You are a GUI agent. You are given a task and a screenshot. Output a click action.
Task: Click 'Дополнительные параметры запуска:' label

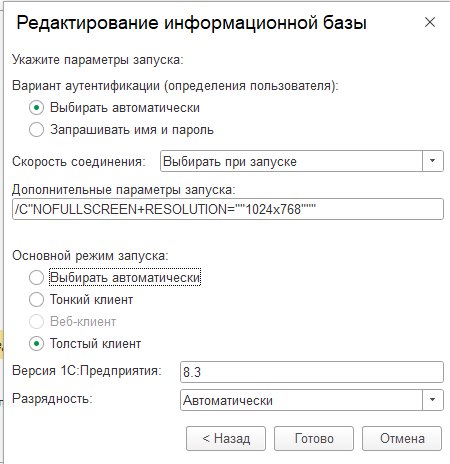point(124,190)
